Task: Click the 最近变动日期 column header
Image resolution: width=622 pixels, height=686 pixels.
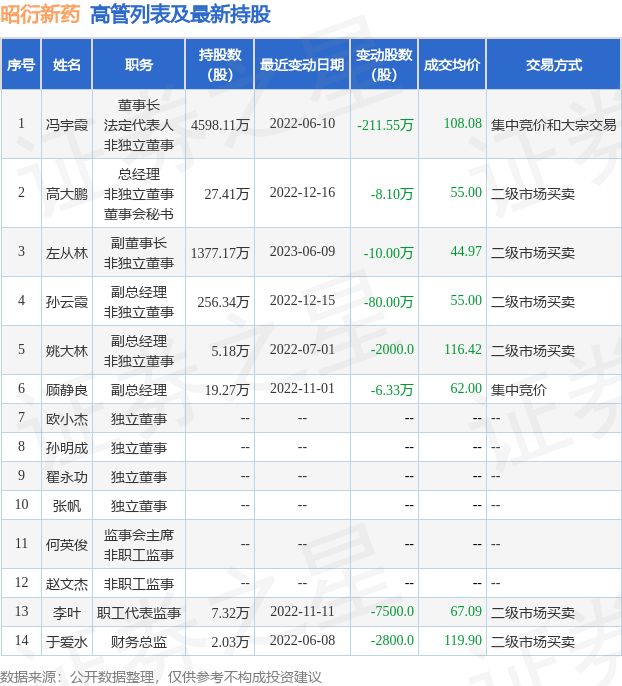Action: coord(302,65)
